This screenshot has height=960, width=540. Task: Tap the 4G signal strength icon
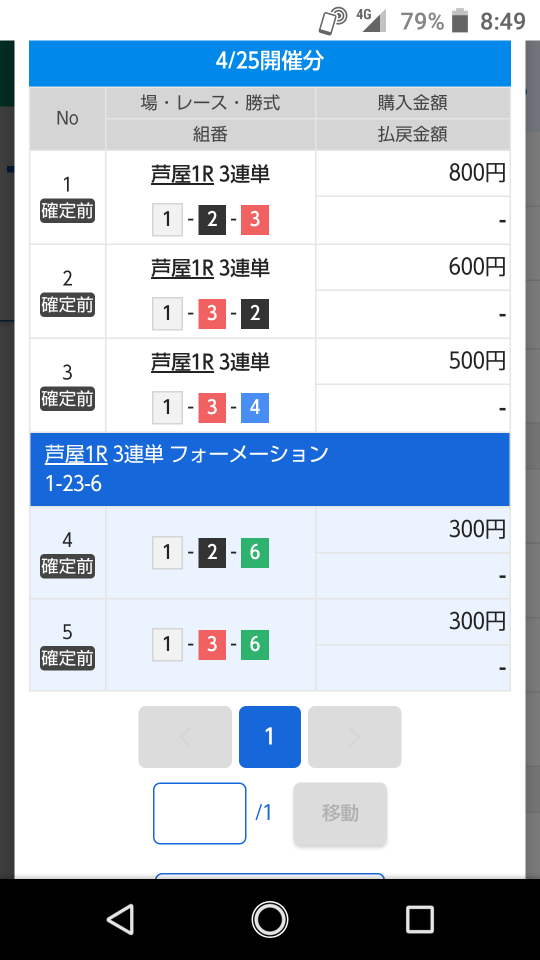pyautogui.click(x=372, y=20)
